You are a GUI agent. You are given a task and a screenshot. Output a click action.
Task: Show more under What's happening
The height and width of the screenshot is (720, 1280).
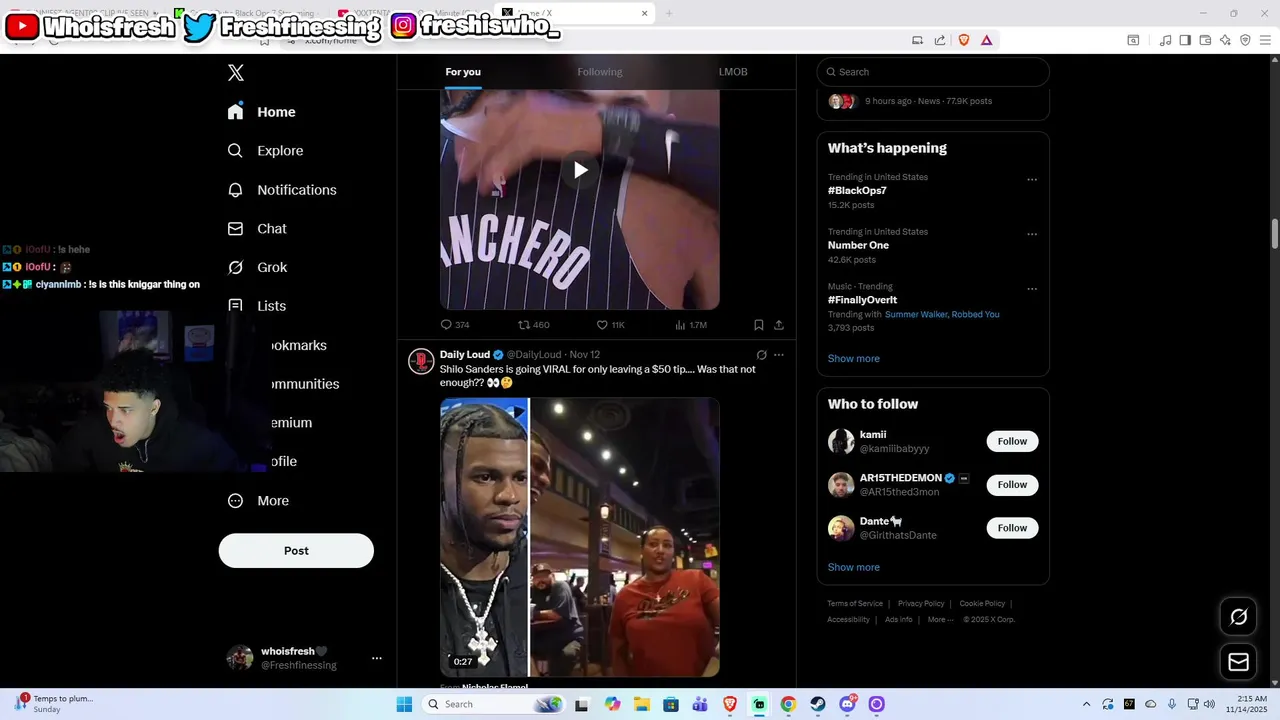854,359
